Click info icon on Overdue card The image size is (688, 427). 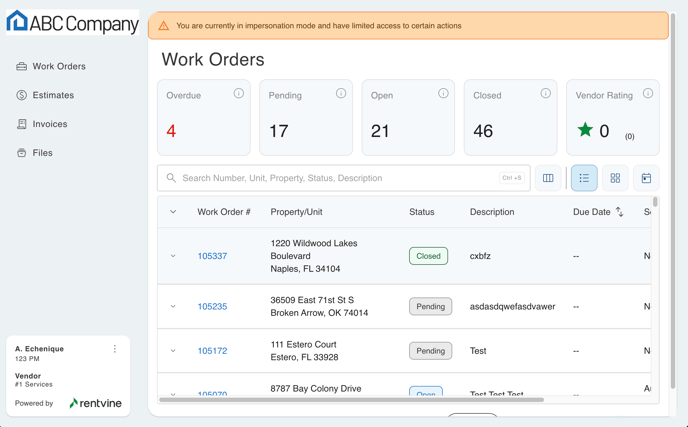point(238,94)
